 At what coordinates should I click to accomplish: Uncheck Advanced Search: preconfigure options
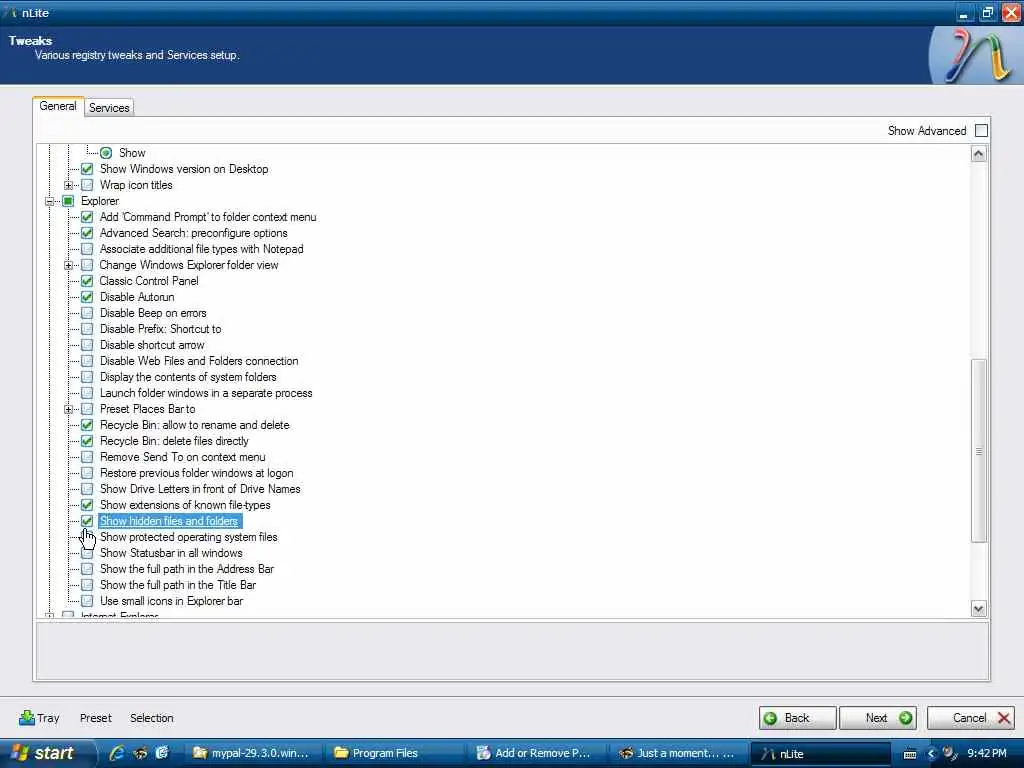(87, 233)
